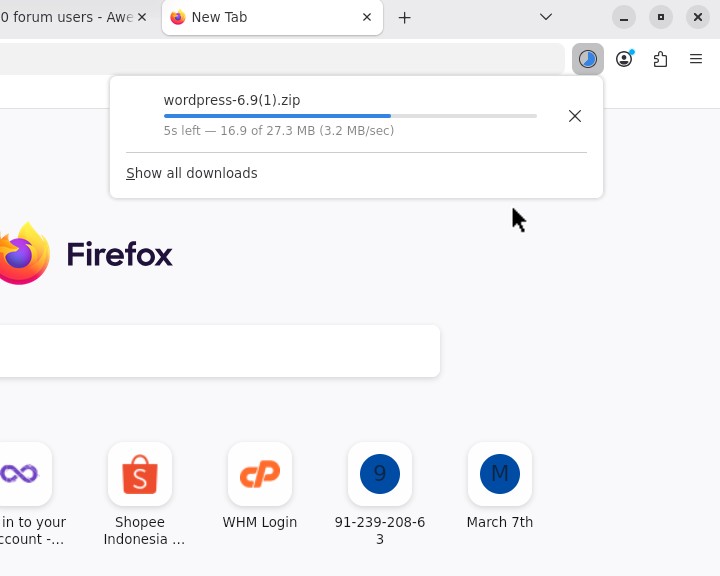Open the Extensions puzzle icon
720x576 pixels.
click(x=660, y=59)
